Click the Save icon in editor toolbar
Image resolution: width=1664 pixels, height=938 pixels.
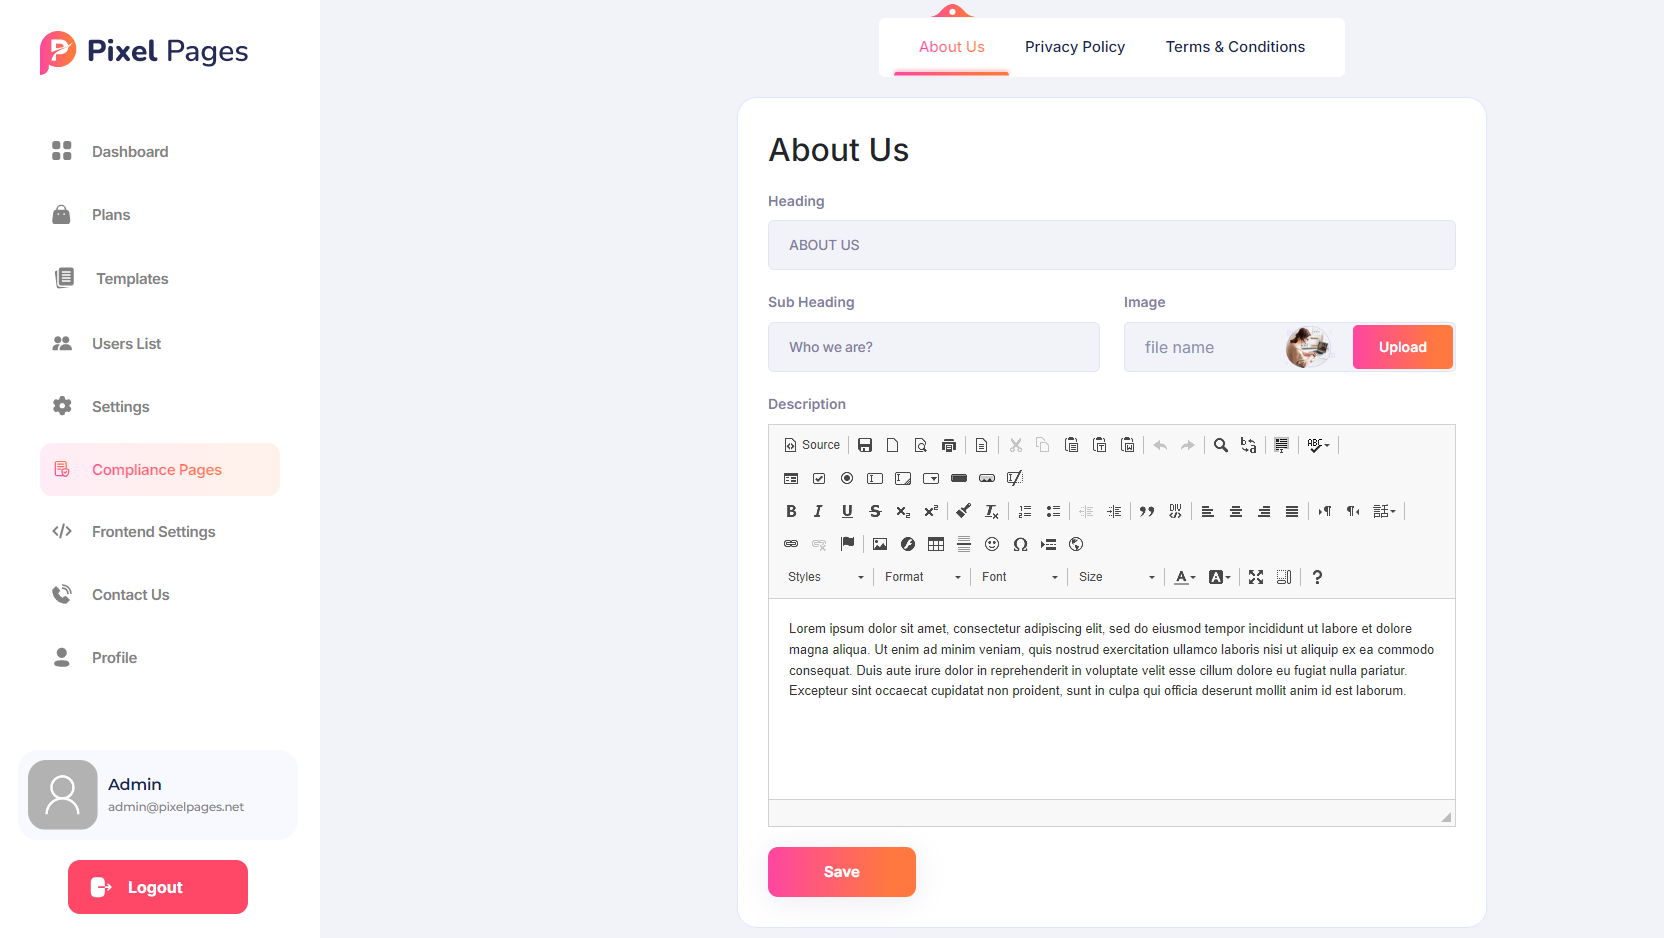[x=865, y=445]
